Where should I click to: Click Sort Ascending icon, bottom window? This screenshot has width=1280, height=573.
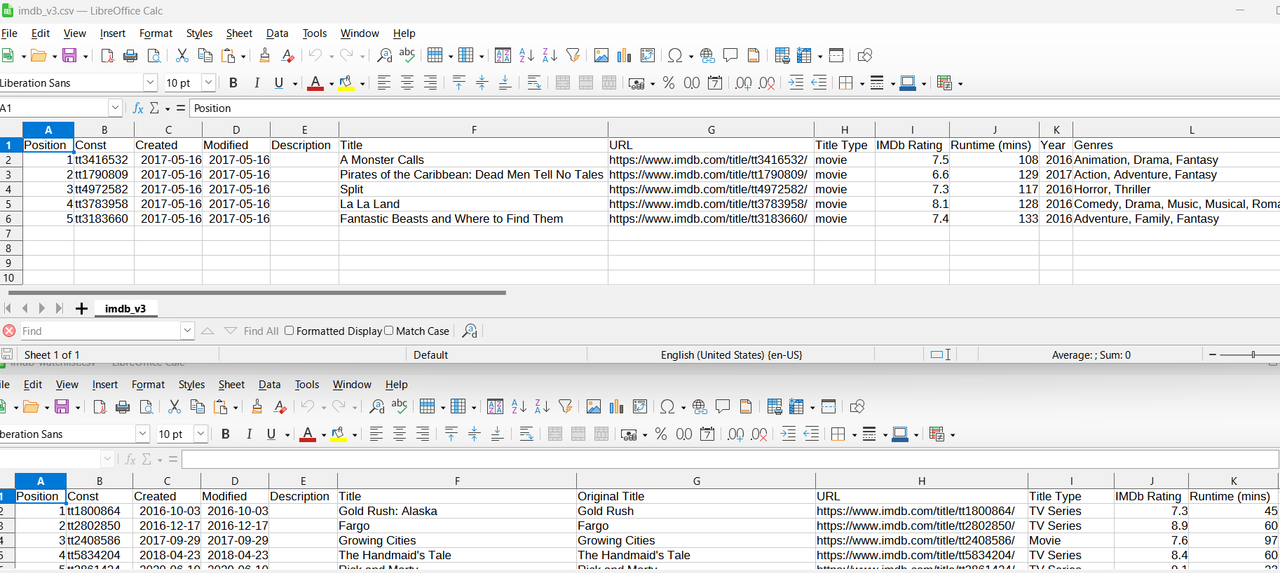coord(519,406)
